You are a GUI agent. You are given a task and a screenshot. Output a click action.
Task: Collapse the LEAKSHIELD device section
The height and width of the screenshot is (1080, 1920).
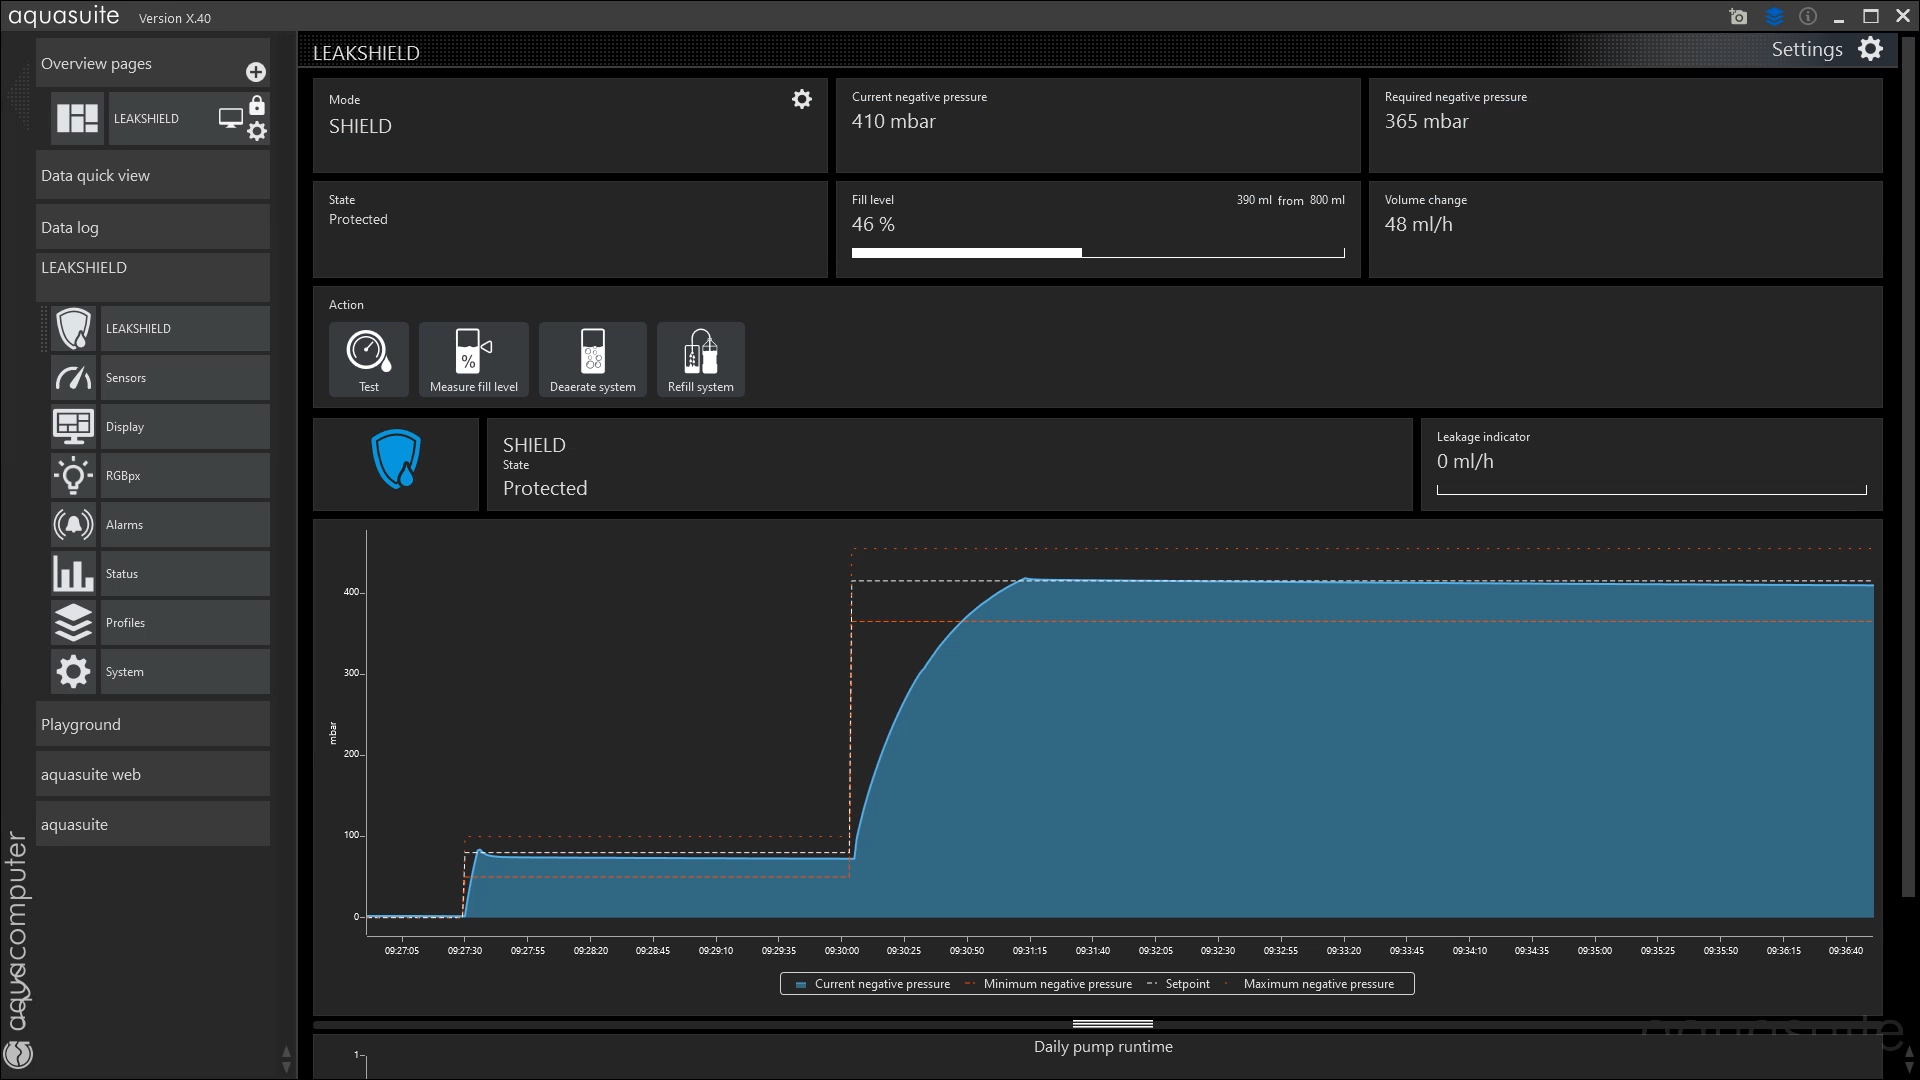click(x=153, y=277)
